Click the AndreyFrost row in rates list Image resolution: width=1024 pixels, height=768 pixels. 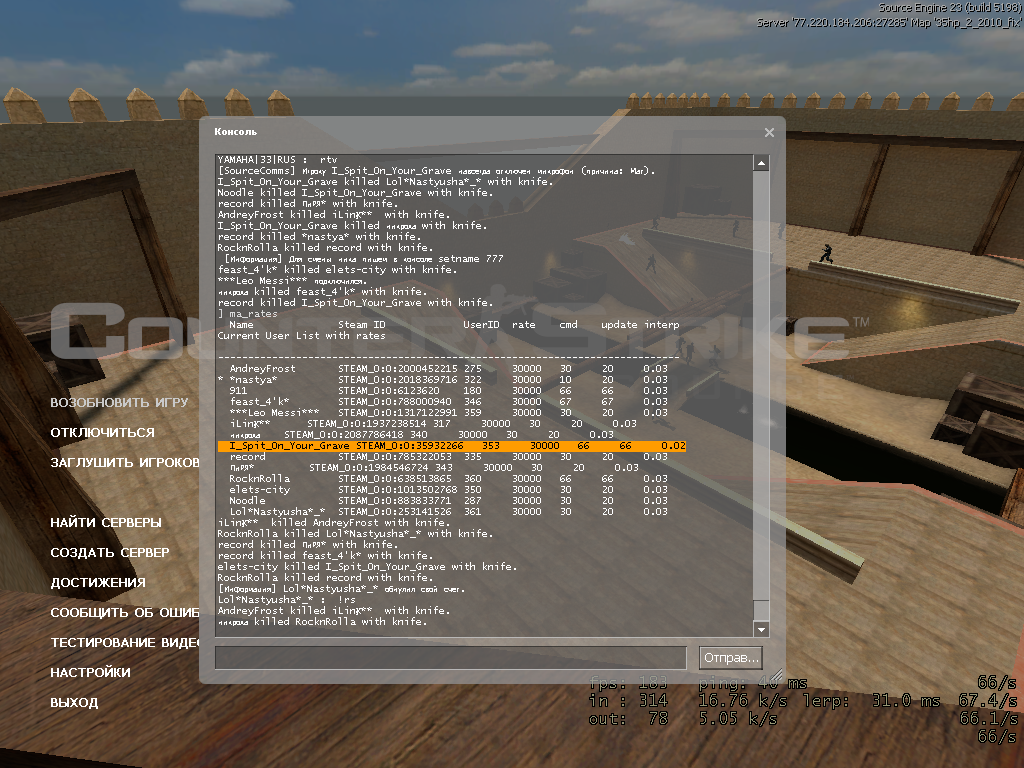(x=449, y=369)
